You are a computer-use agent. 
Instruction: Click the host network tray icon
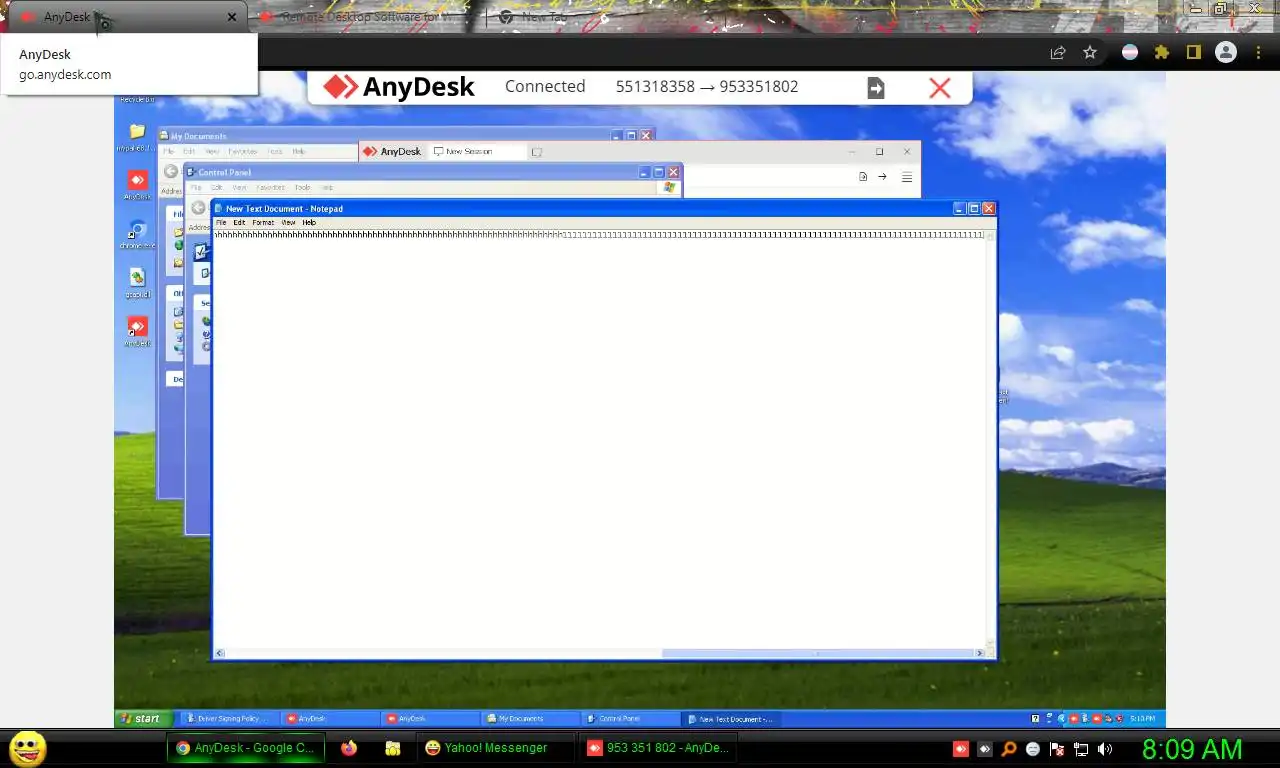1081,748
